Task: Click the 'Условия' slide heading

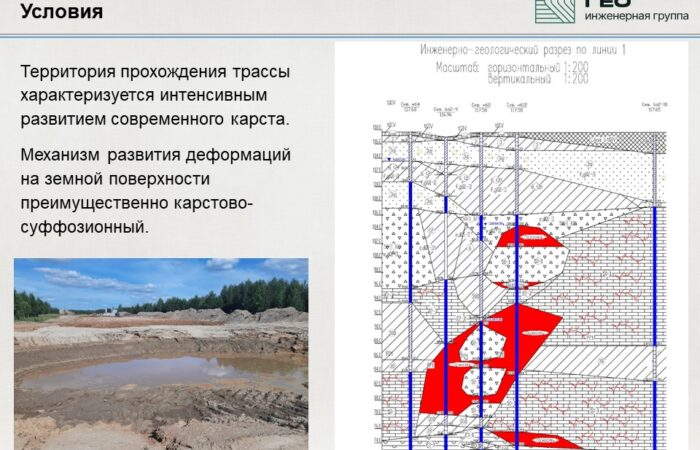Action: (62, 11)
